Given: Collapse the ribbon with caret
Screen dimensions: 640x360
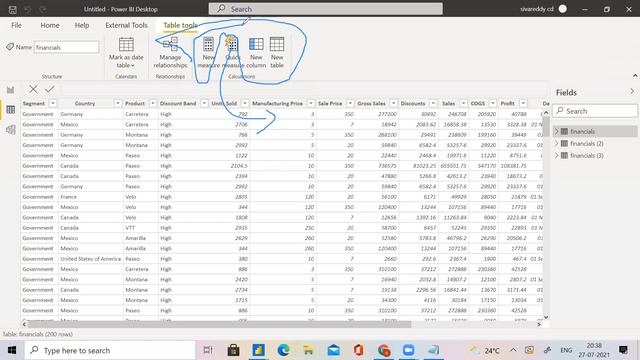Looking at the screenshot, I should click(635, 76).
